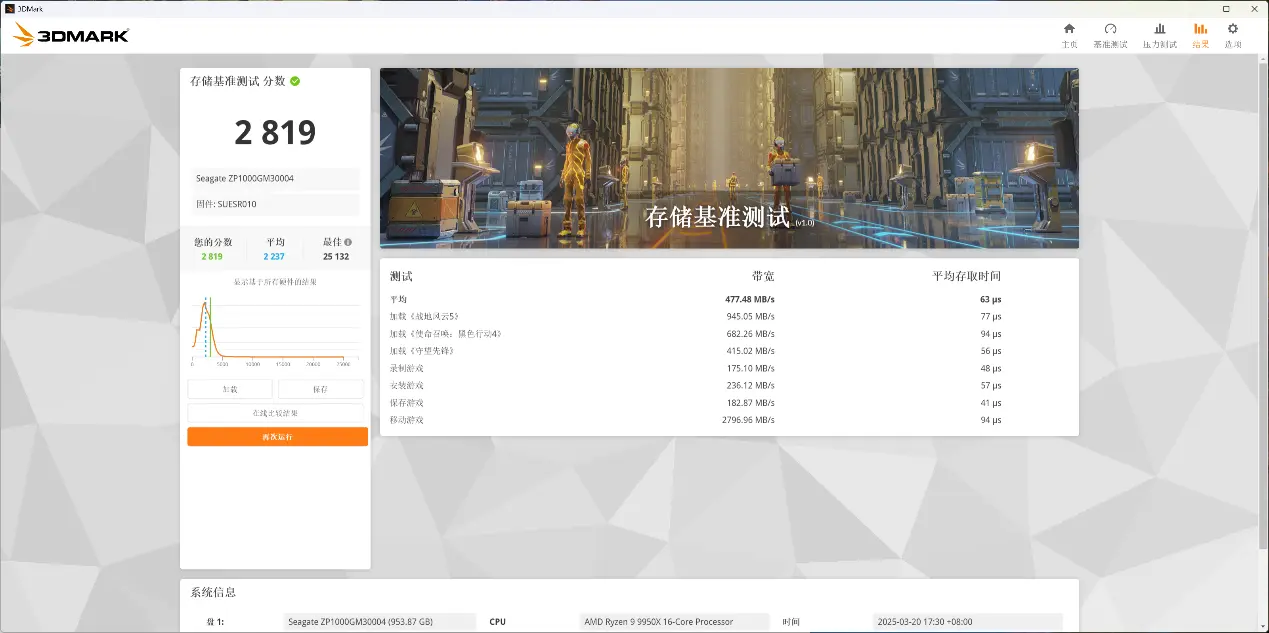Click the AMD Ryzen 9 9950X processor field

(x=675, y=622)
